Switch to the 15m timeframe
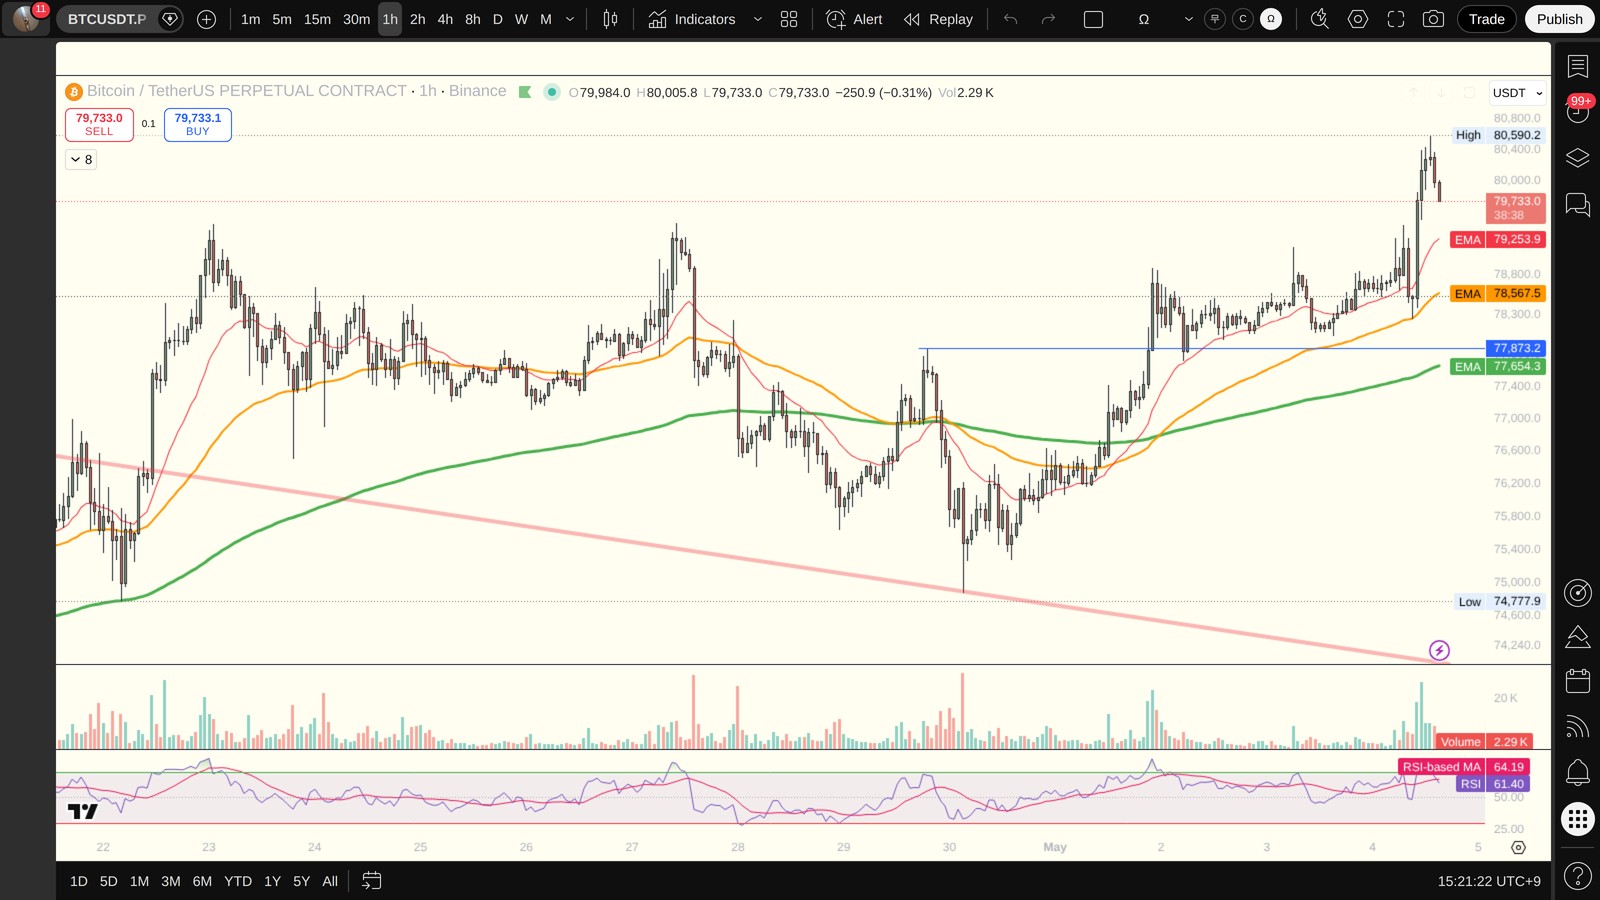 317,19
